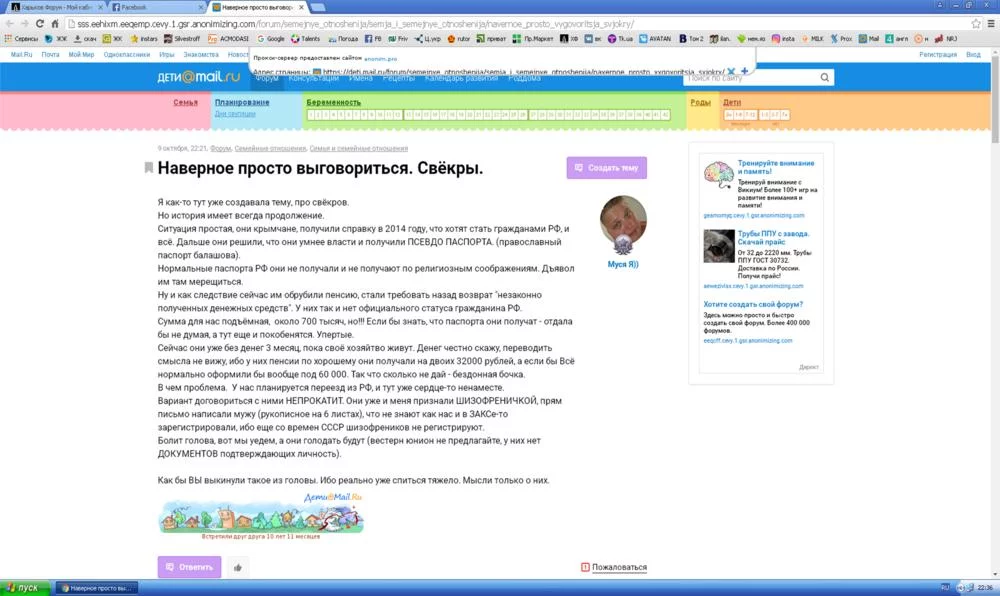Open the FB bookmark in bookmarks bar
1000x596 pixels.
pyautogui.click(x=373, y=39)
